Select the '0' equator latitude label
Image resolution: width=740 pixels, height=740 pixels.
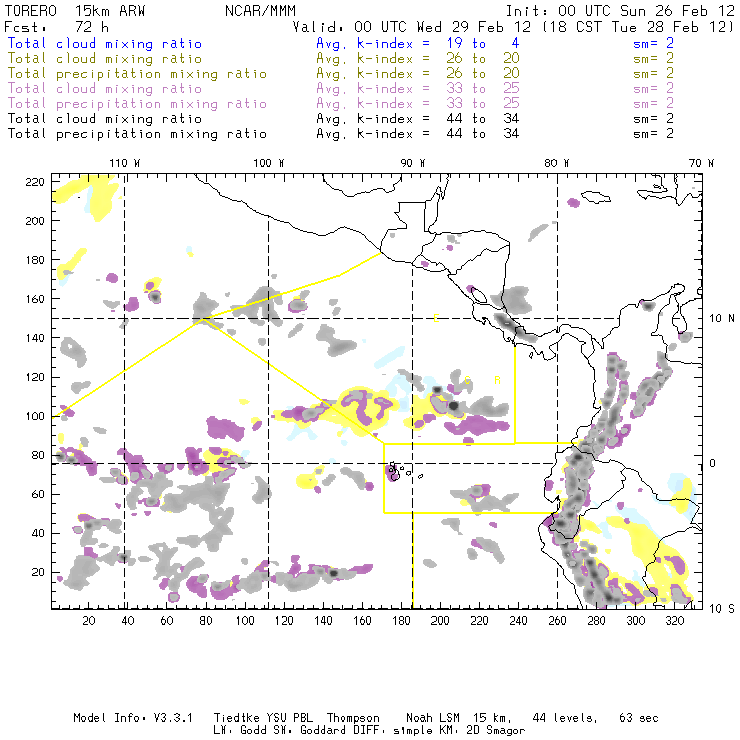pyautogui.click(x=713, y=463)
